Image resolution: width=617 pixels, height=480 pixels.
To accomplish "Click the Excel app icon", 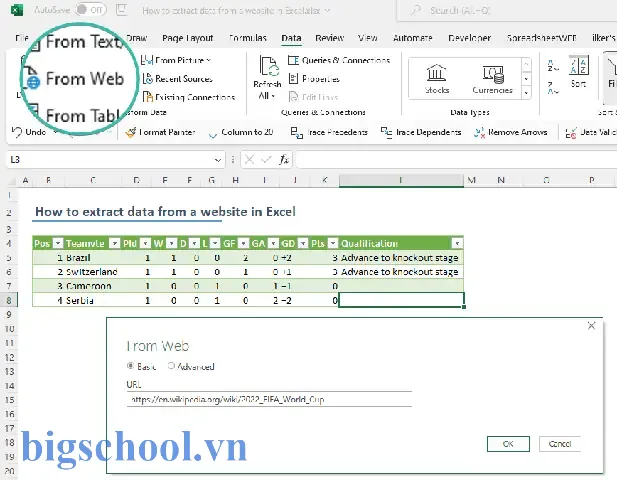I will pyautogui.click(x=17, y=10).
